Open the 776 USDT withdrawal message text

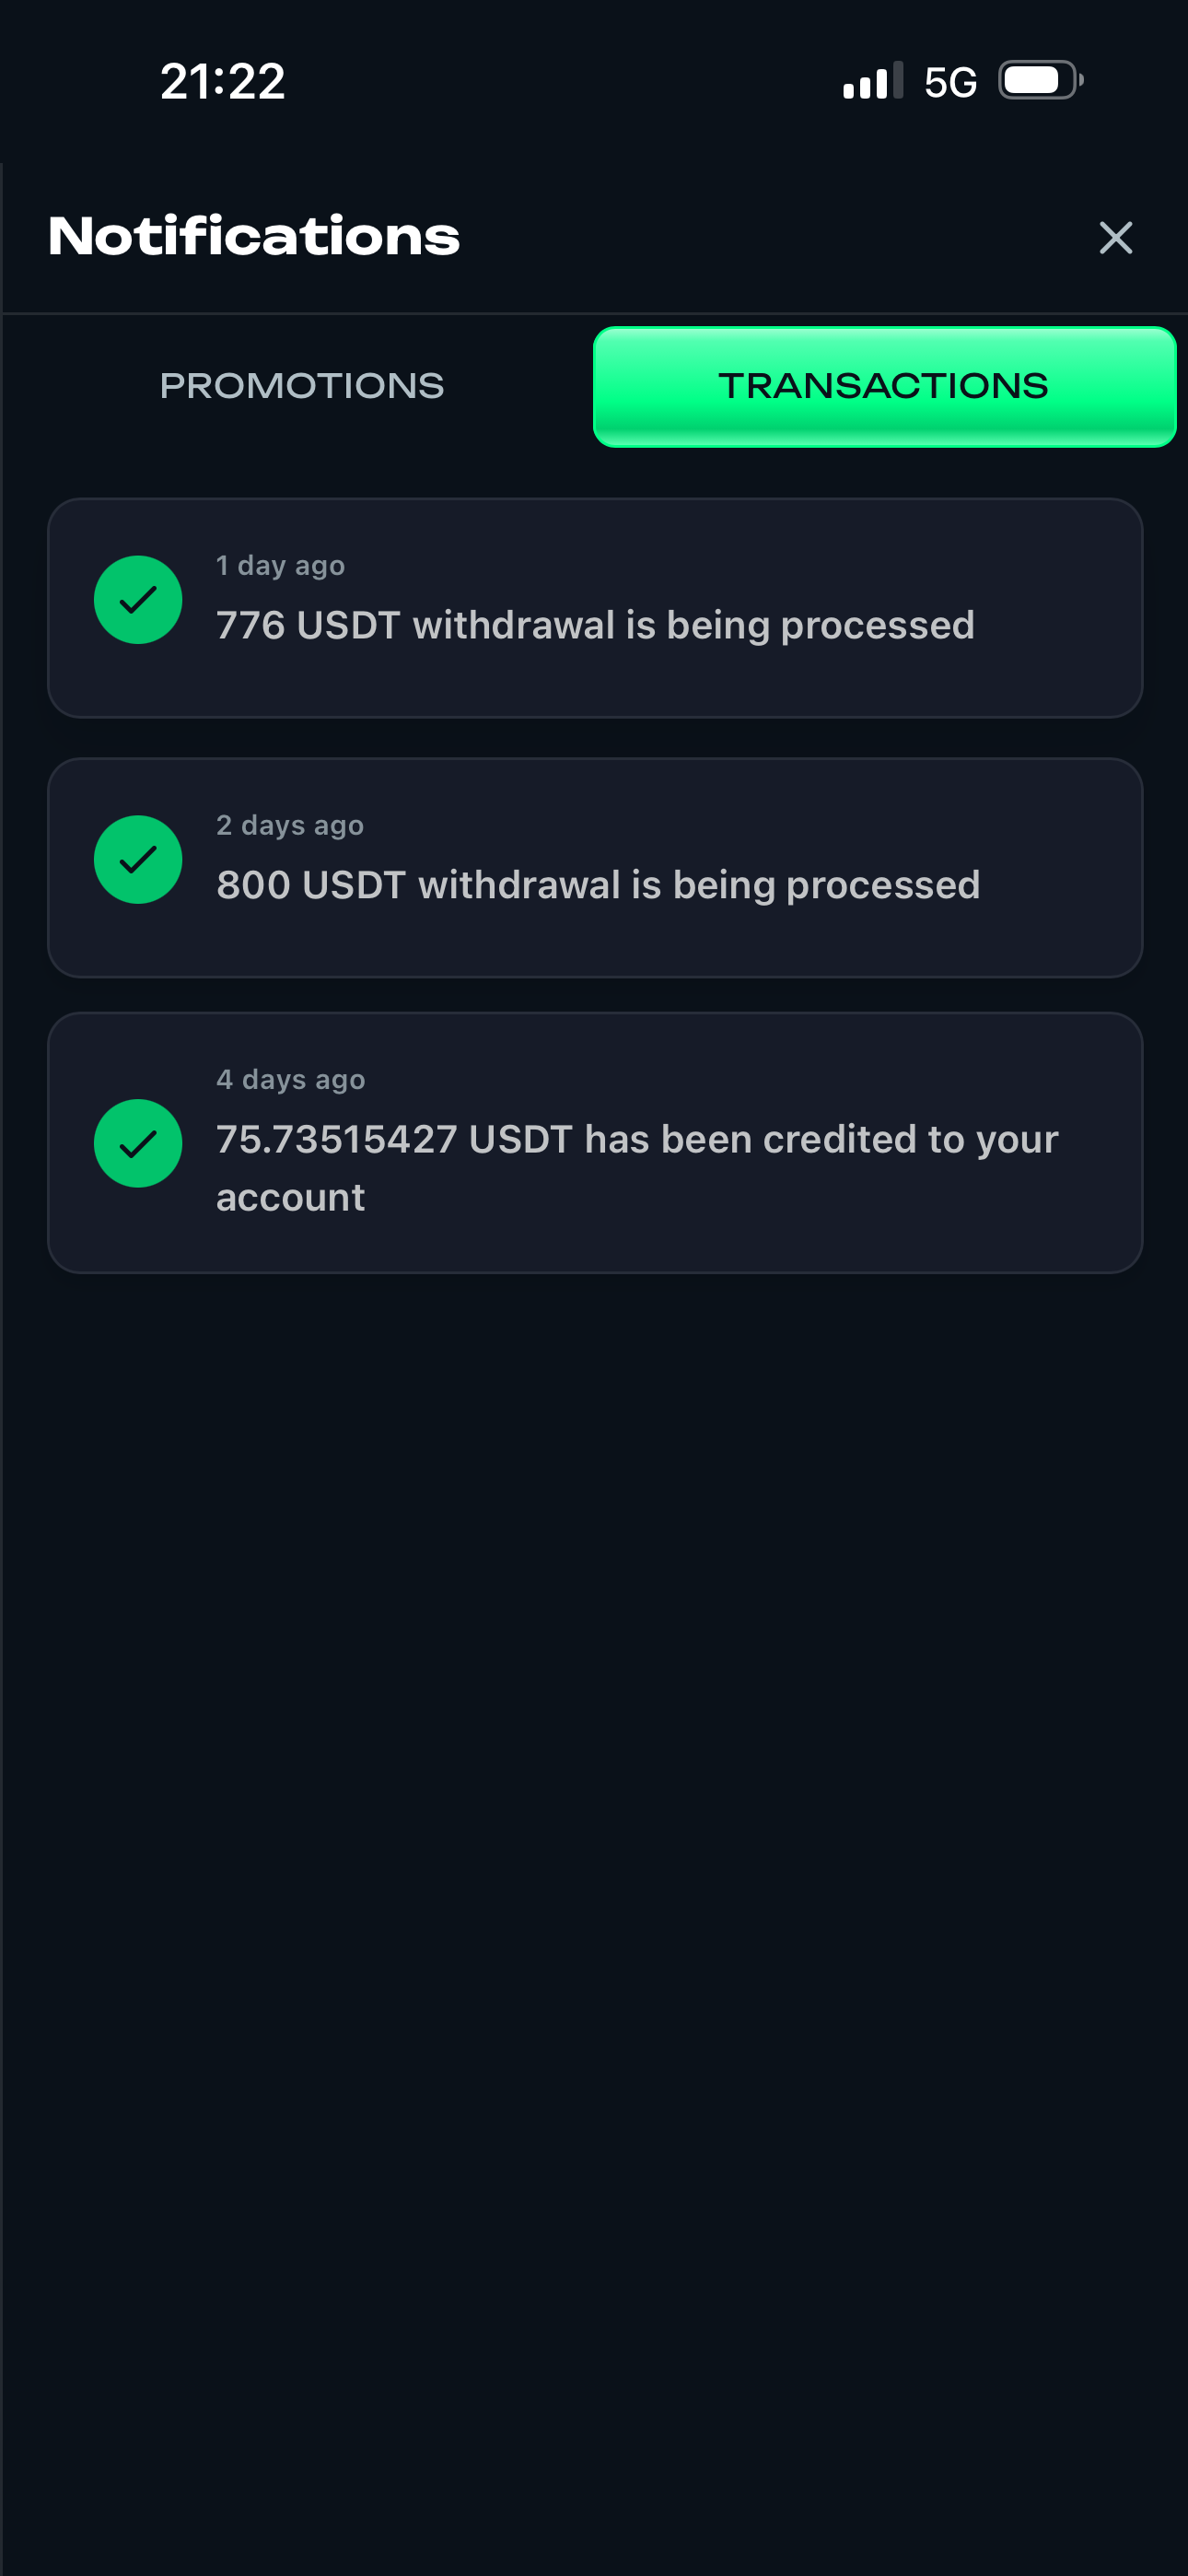595,626
